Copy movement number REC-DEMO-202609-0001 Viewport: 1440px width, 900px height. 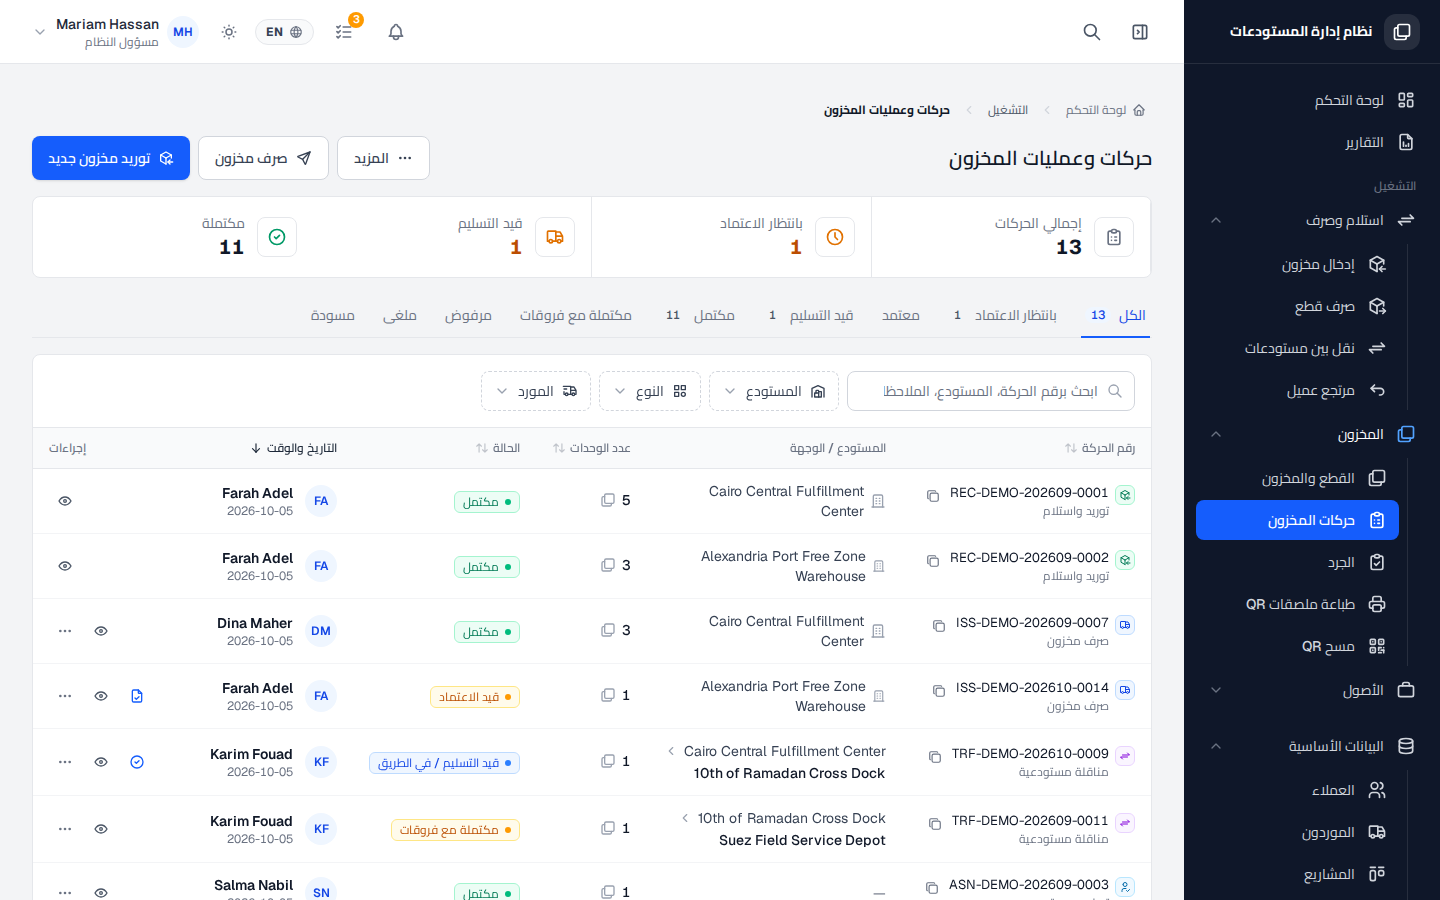933,496
